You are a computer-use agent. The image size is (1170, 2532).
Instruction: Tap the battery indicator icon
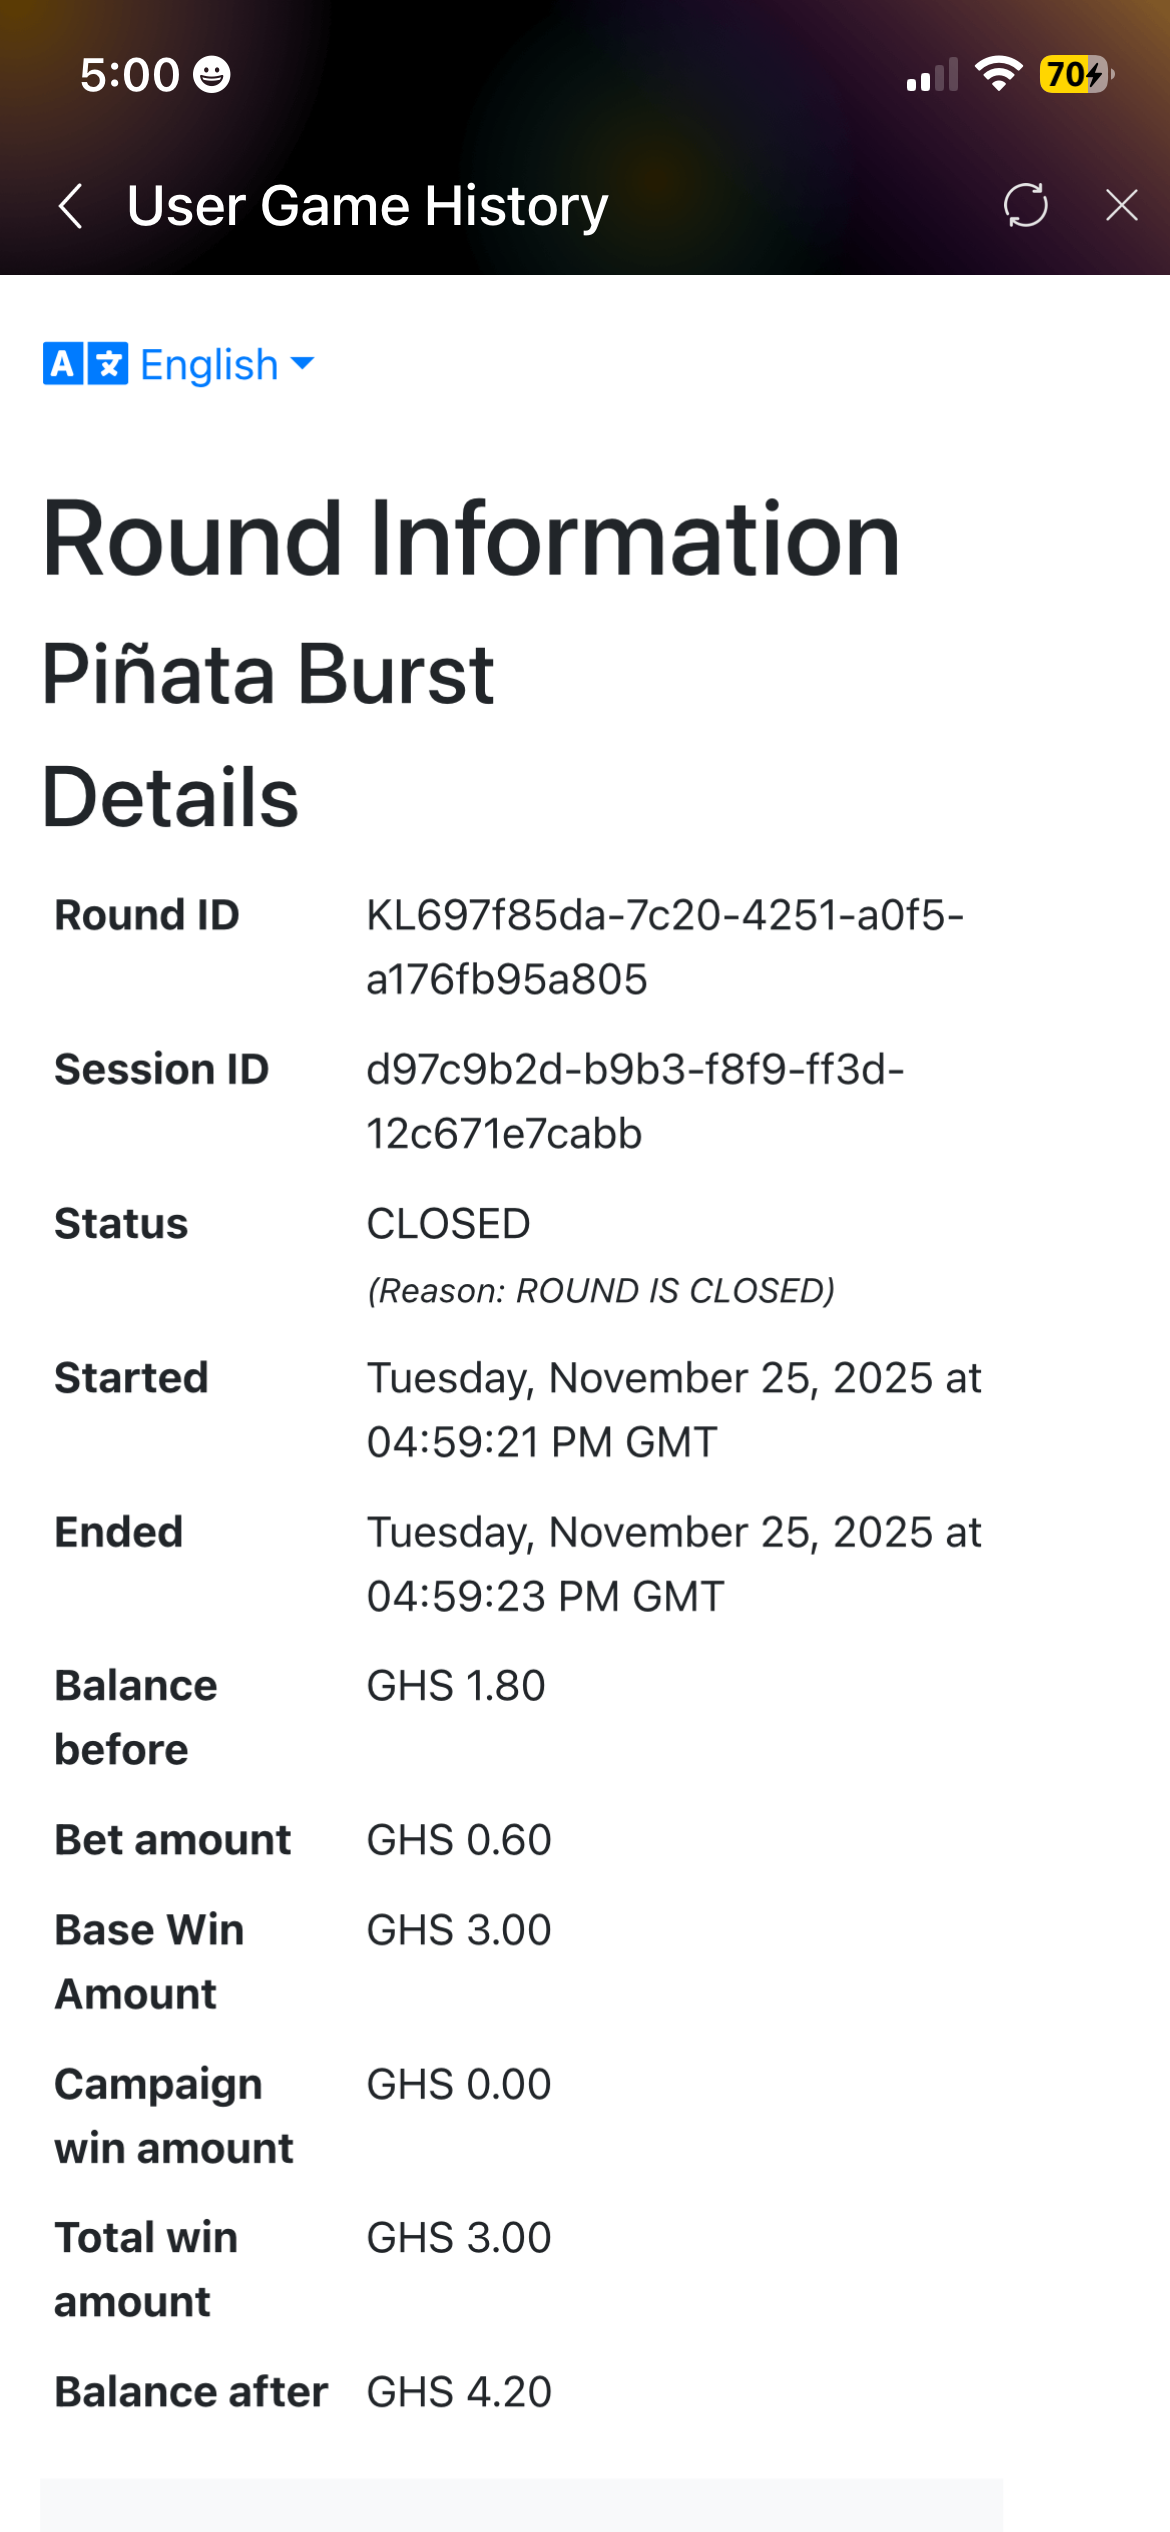tap(1077, 74)
